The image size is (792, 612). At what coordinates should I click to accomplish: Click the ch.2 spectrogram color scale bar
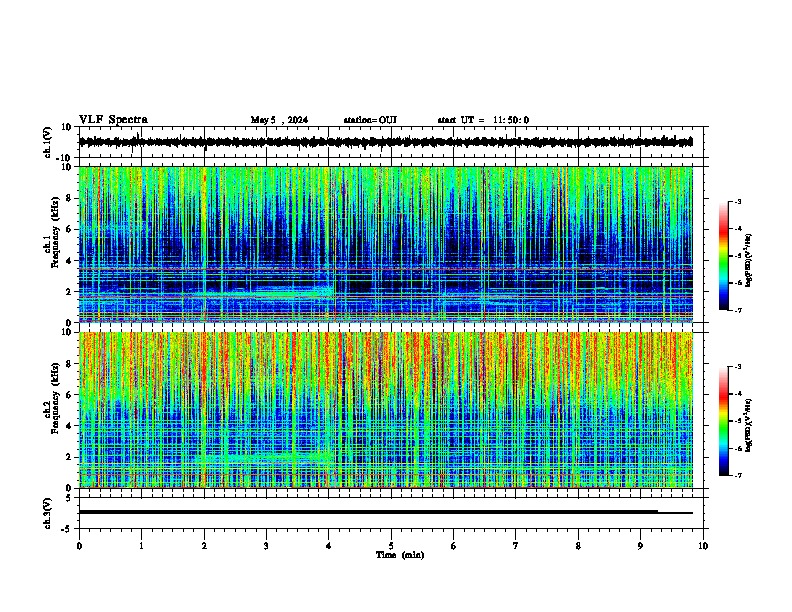[723, 421]
